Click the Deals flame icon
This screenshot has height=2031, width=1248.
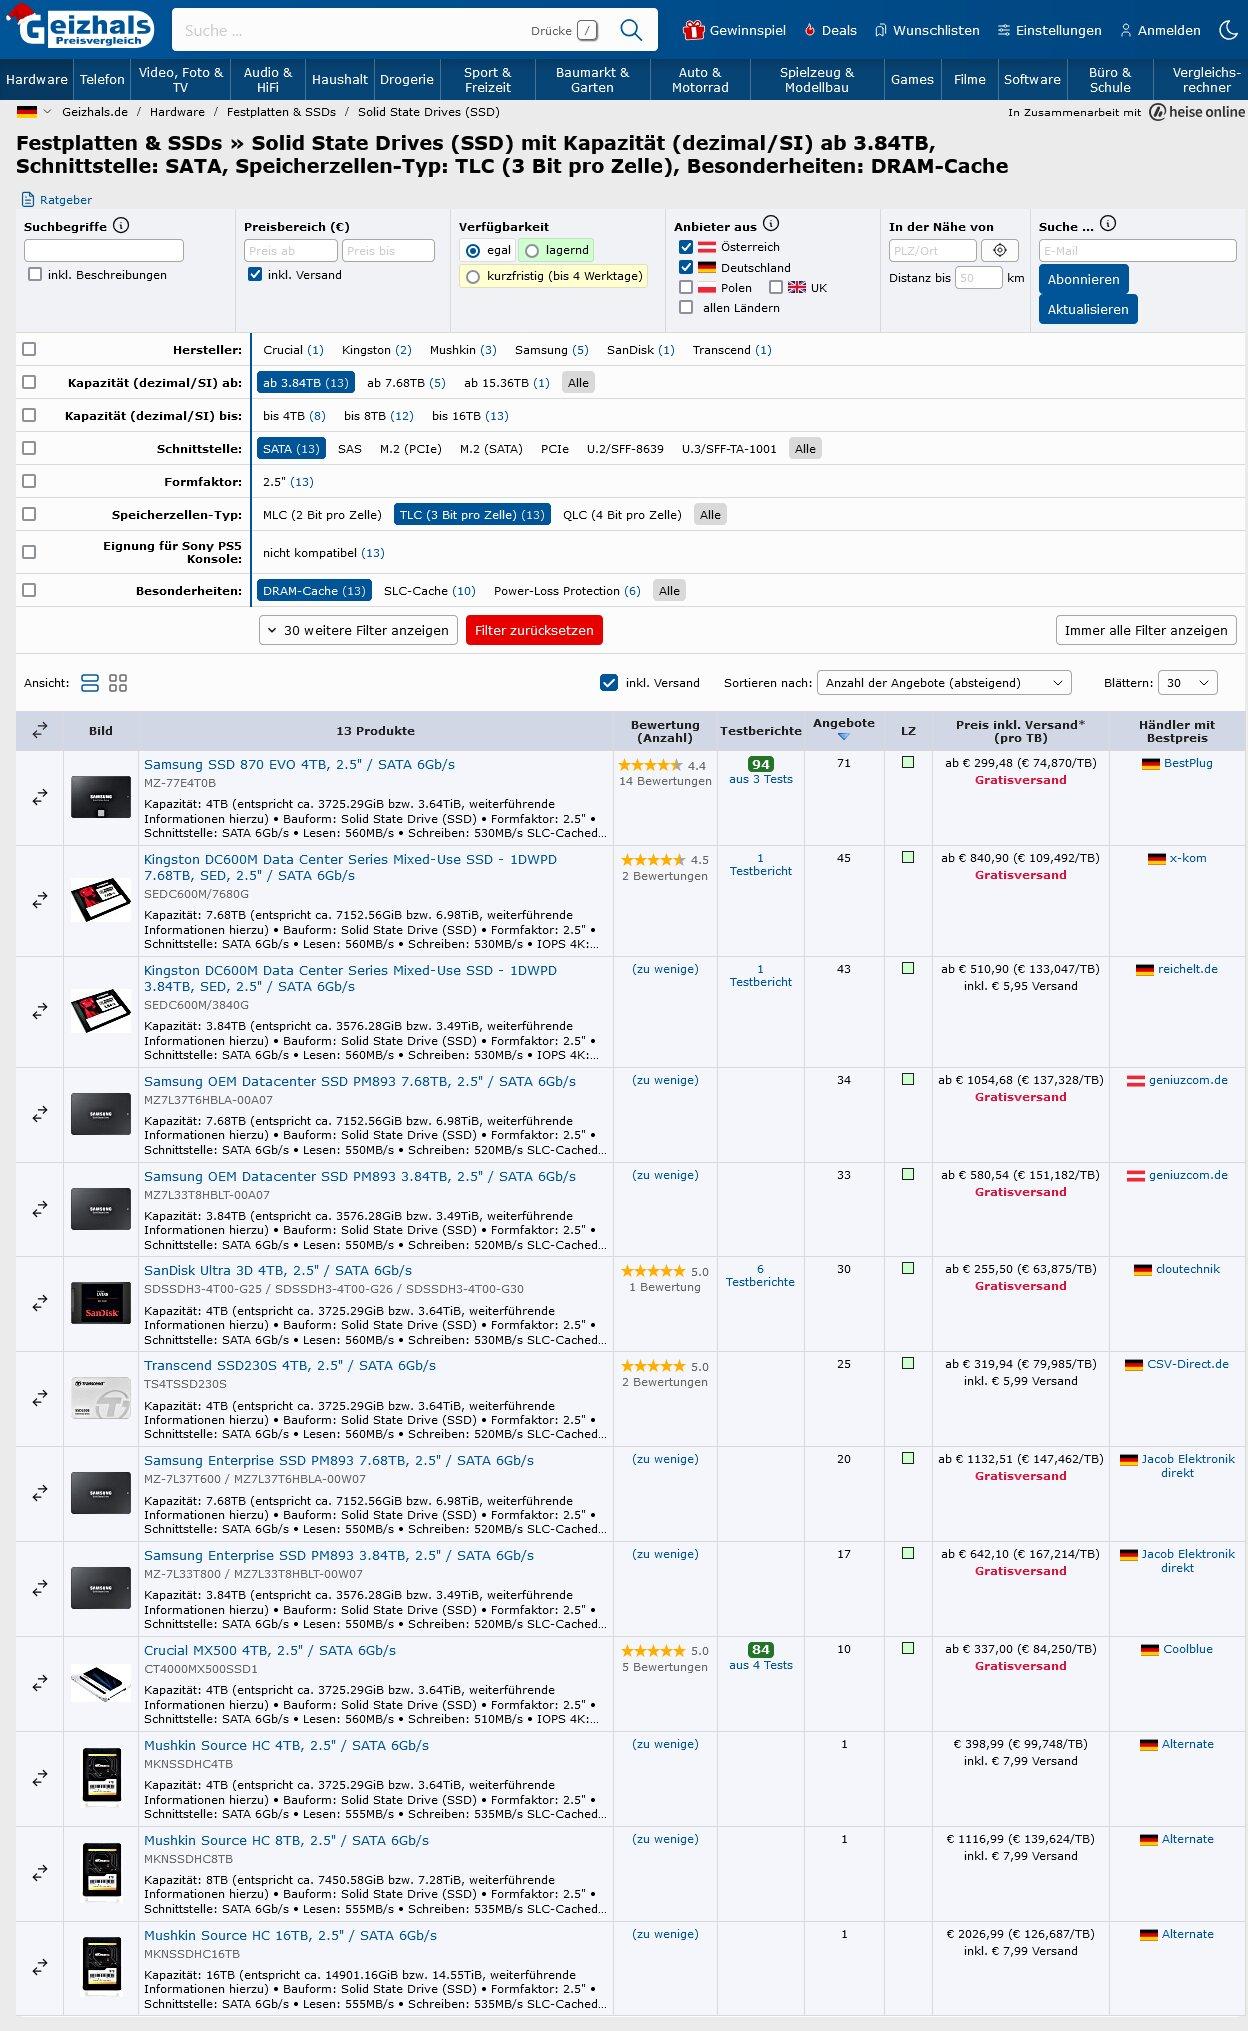(x=810, y=30)
